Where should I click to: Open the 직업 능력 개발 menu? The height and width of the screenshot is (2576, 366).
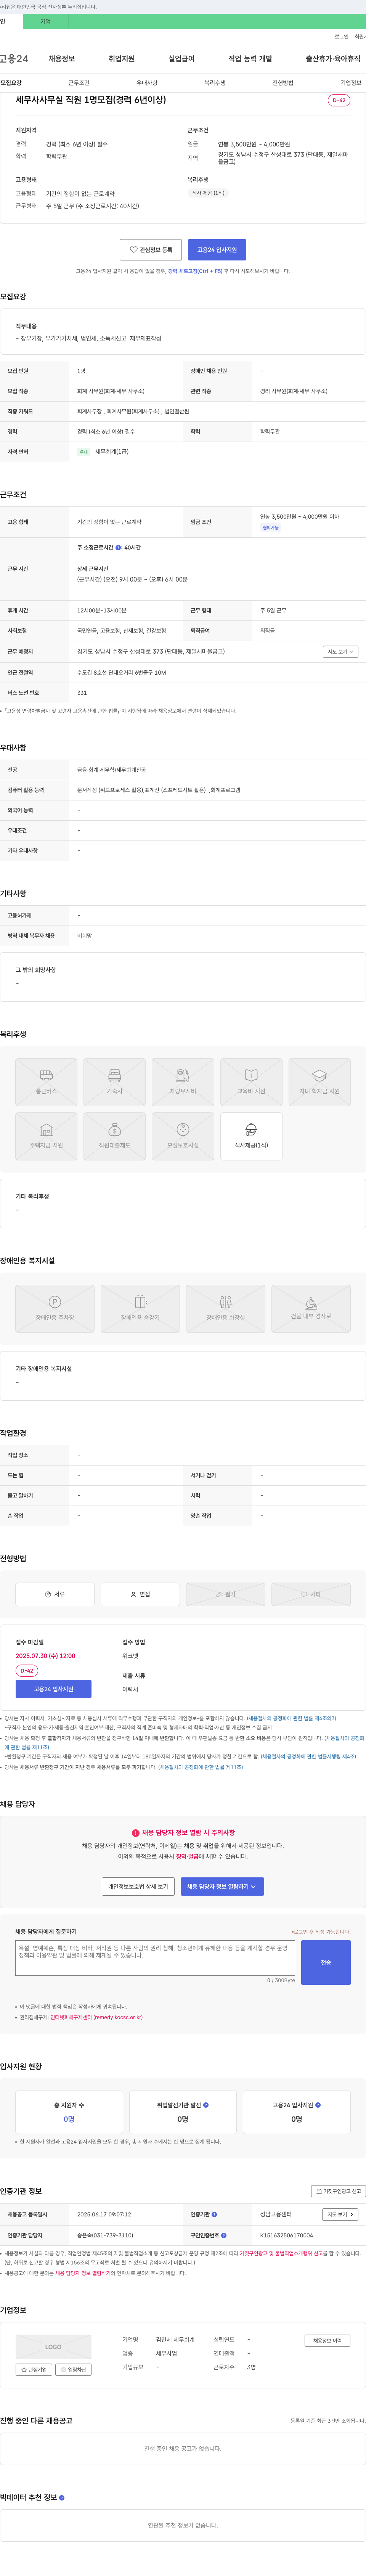pyautogui.click(x=250, y=59)
